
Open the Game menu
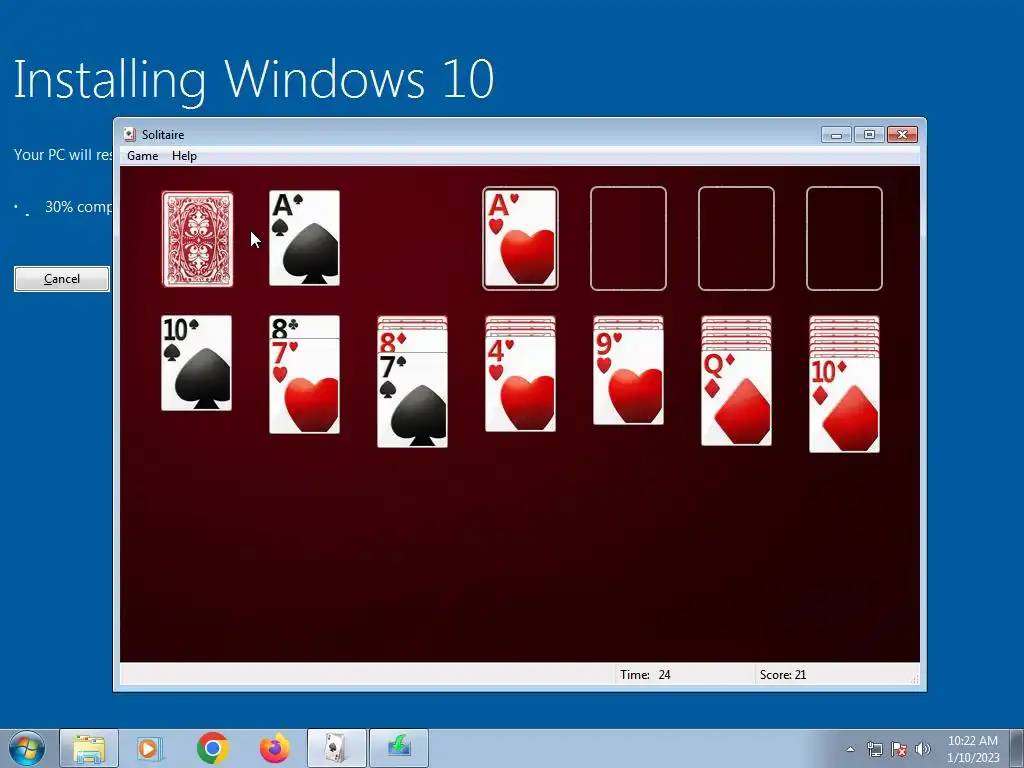point(142,155)
